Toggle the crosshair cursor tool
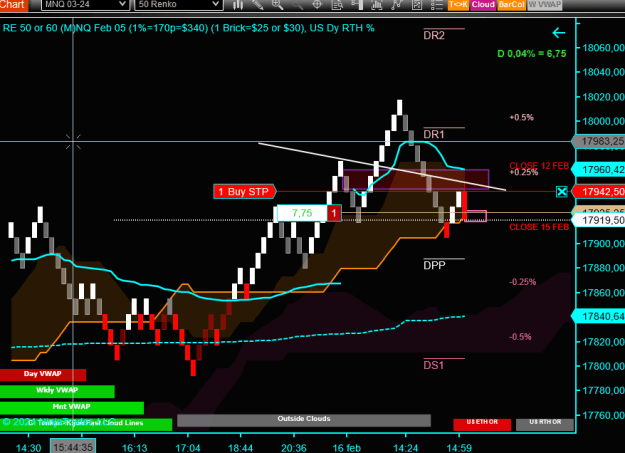This screenshot has width=625, height=453. [x=317, y=4]
